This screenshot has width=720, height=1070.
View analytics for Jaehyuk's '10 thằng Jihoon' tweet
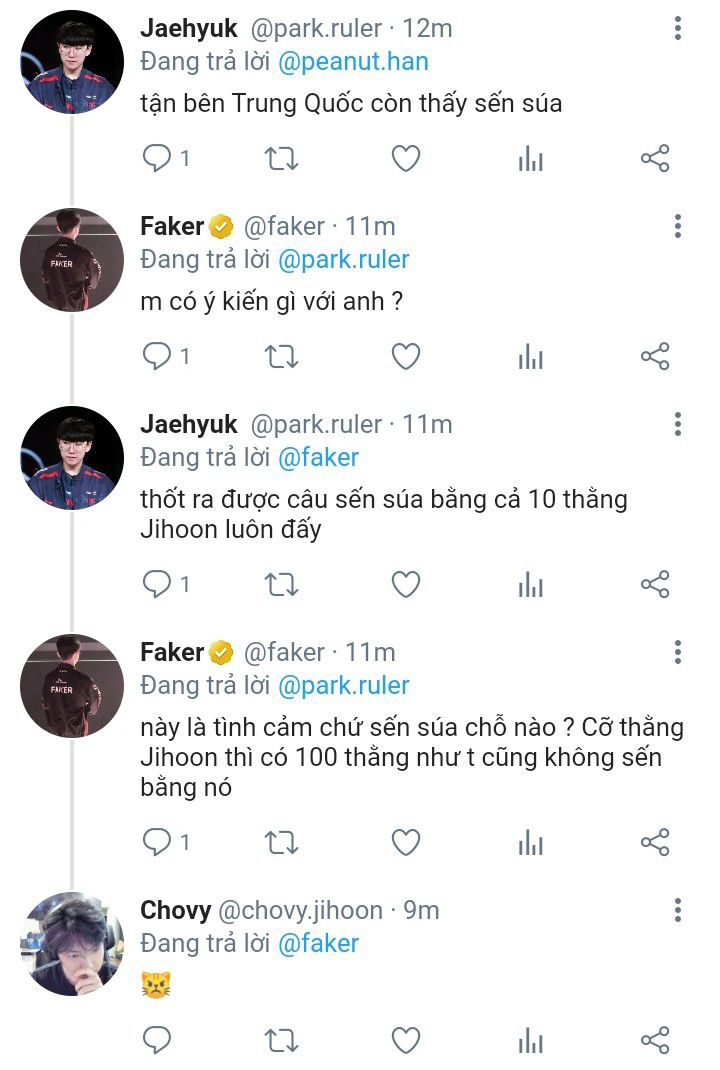530,585
